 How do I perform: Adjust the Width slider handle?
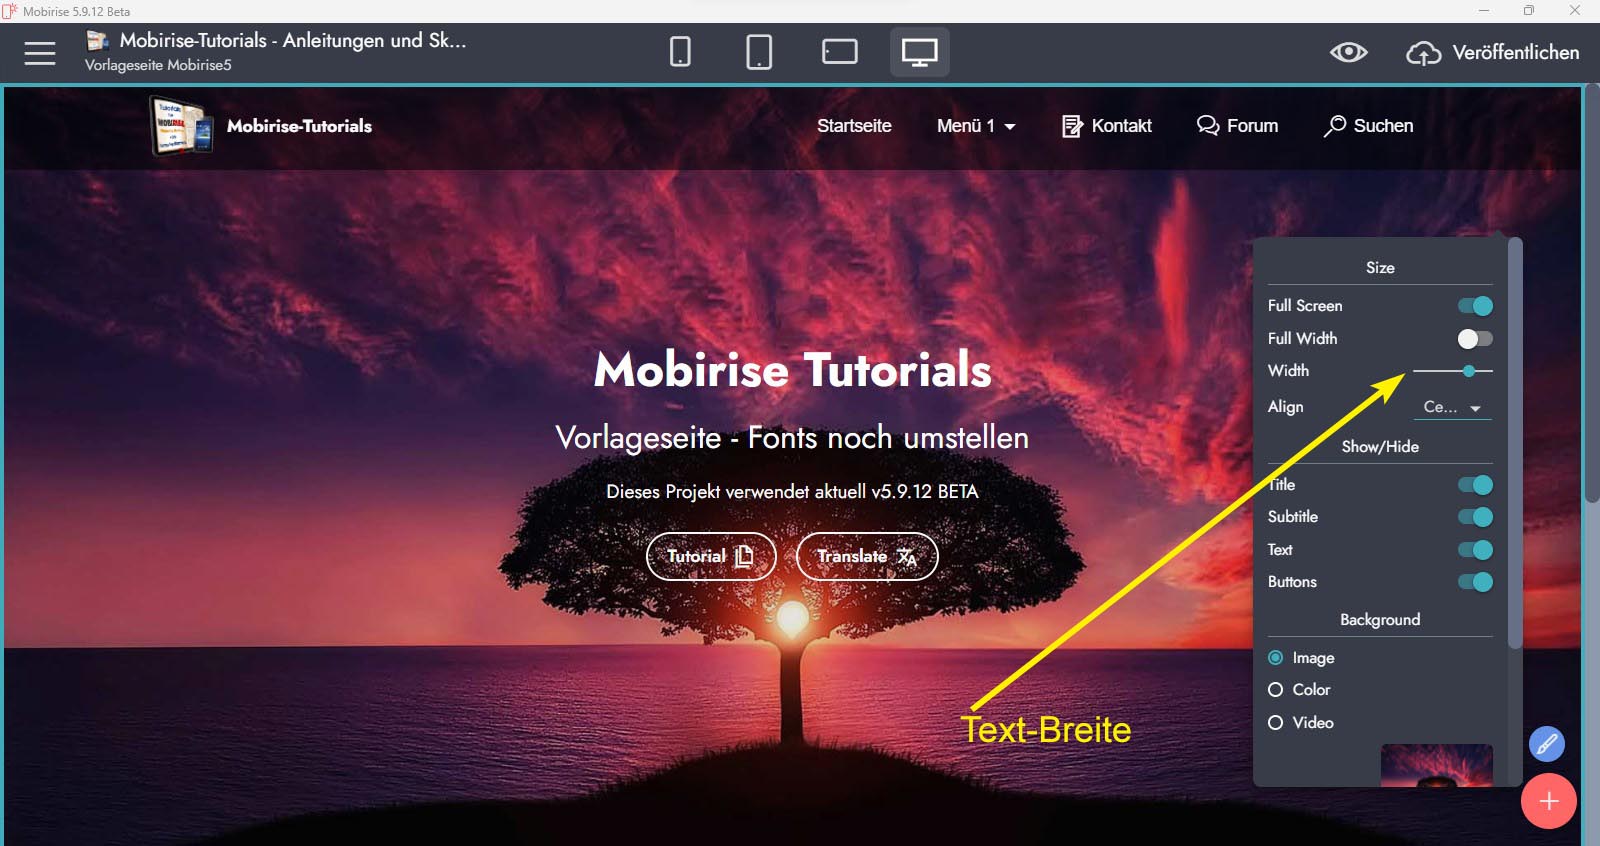(1469, 371)
